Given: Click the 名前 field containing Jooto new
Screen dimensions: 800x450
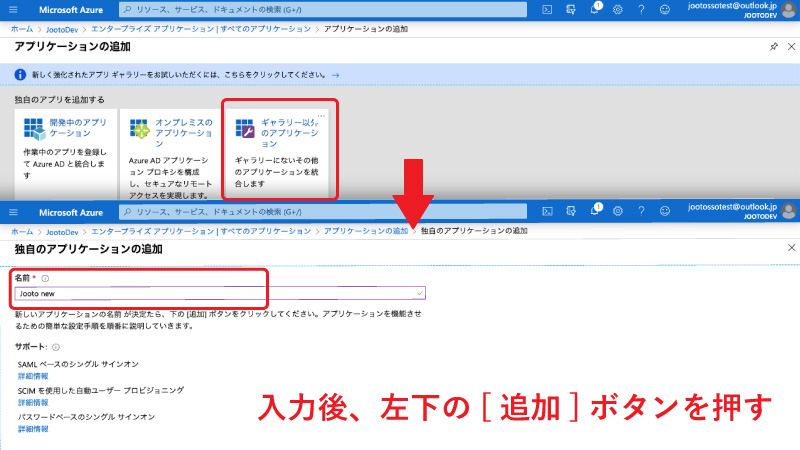Looking at the screenshot, I should (220, 293).
